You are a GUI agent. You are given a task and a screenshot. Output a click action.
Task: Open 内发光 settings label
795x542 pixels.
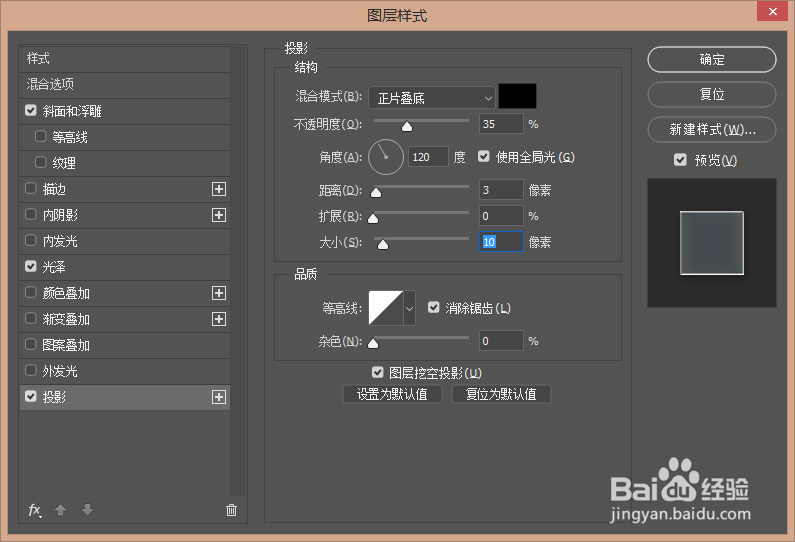pyautogui.click(x=60, y=241)
